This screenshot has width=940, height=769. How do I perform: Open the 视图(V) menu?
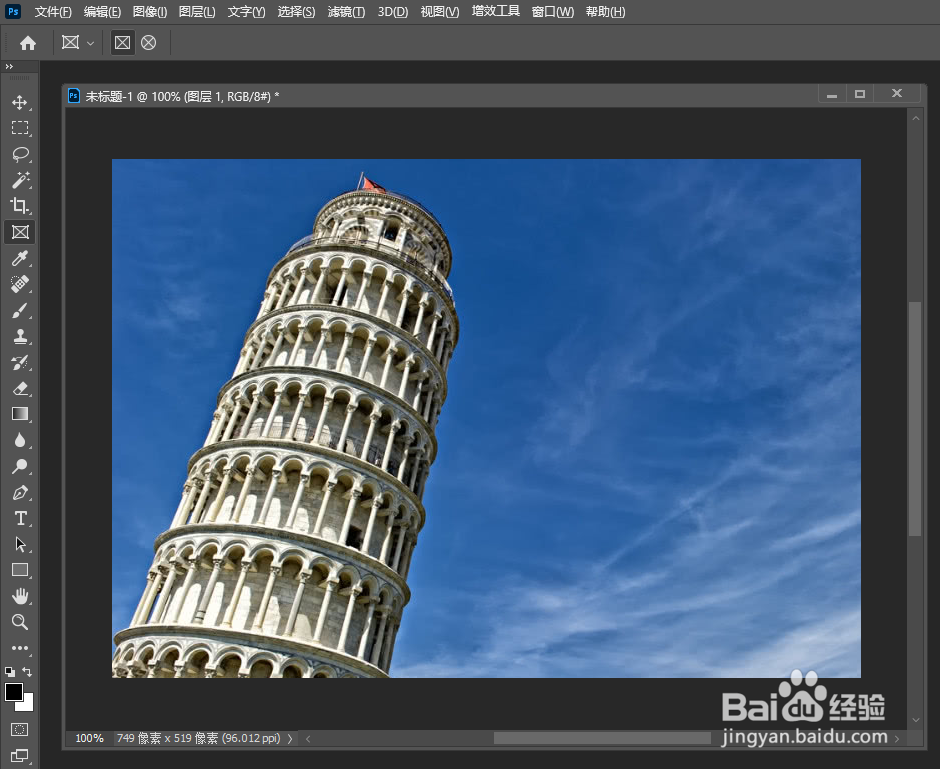coord(439,11)
